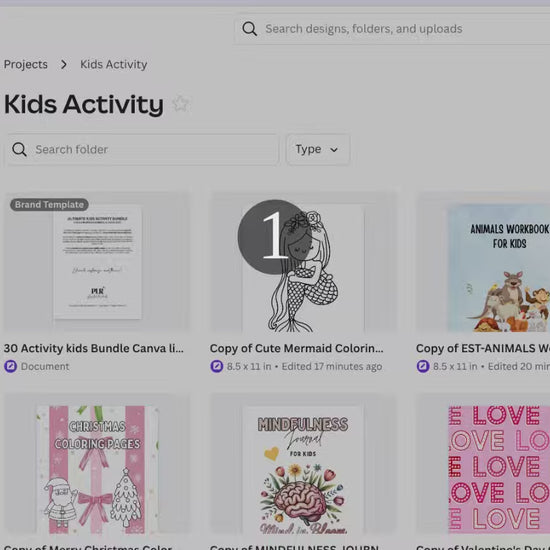The width and height of the screenshot is (550, 550).
Task: Click the design icon under Cute Mermaid title
Action: point(217,366)
